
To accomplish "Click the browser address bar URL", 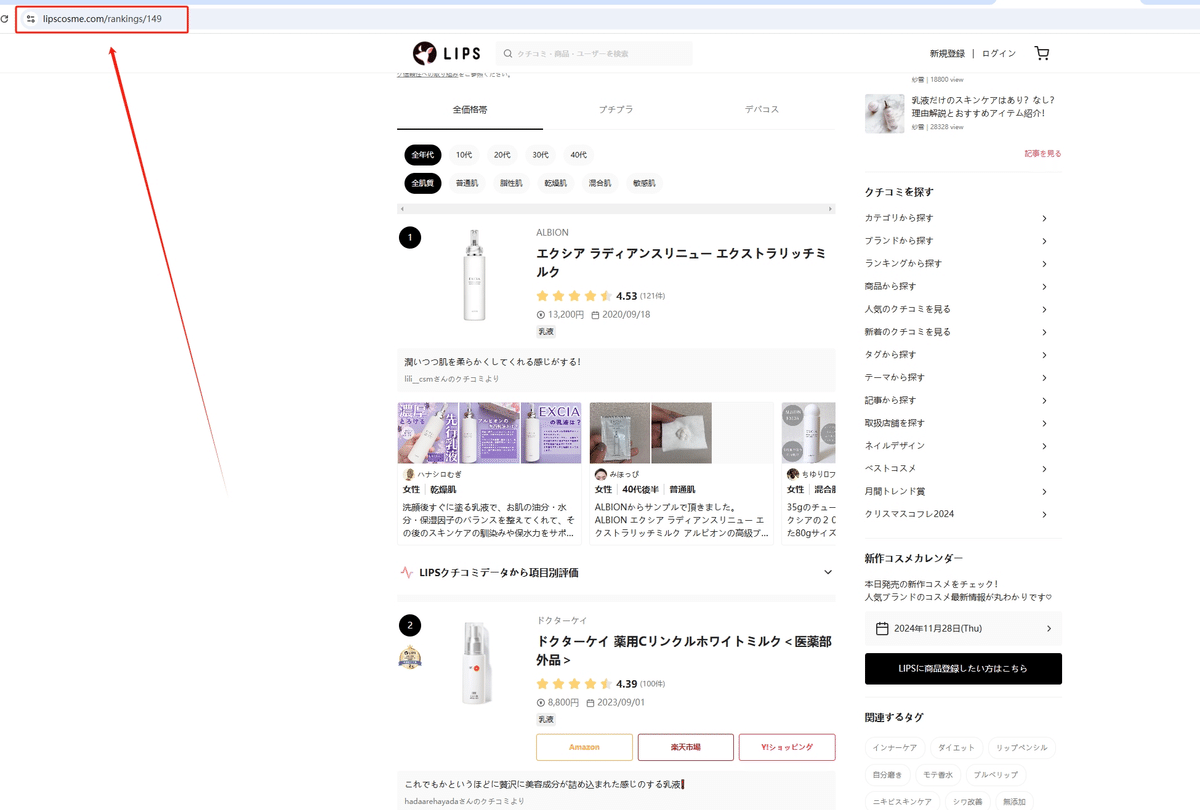I will click(102, 19).
